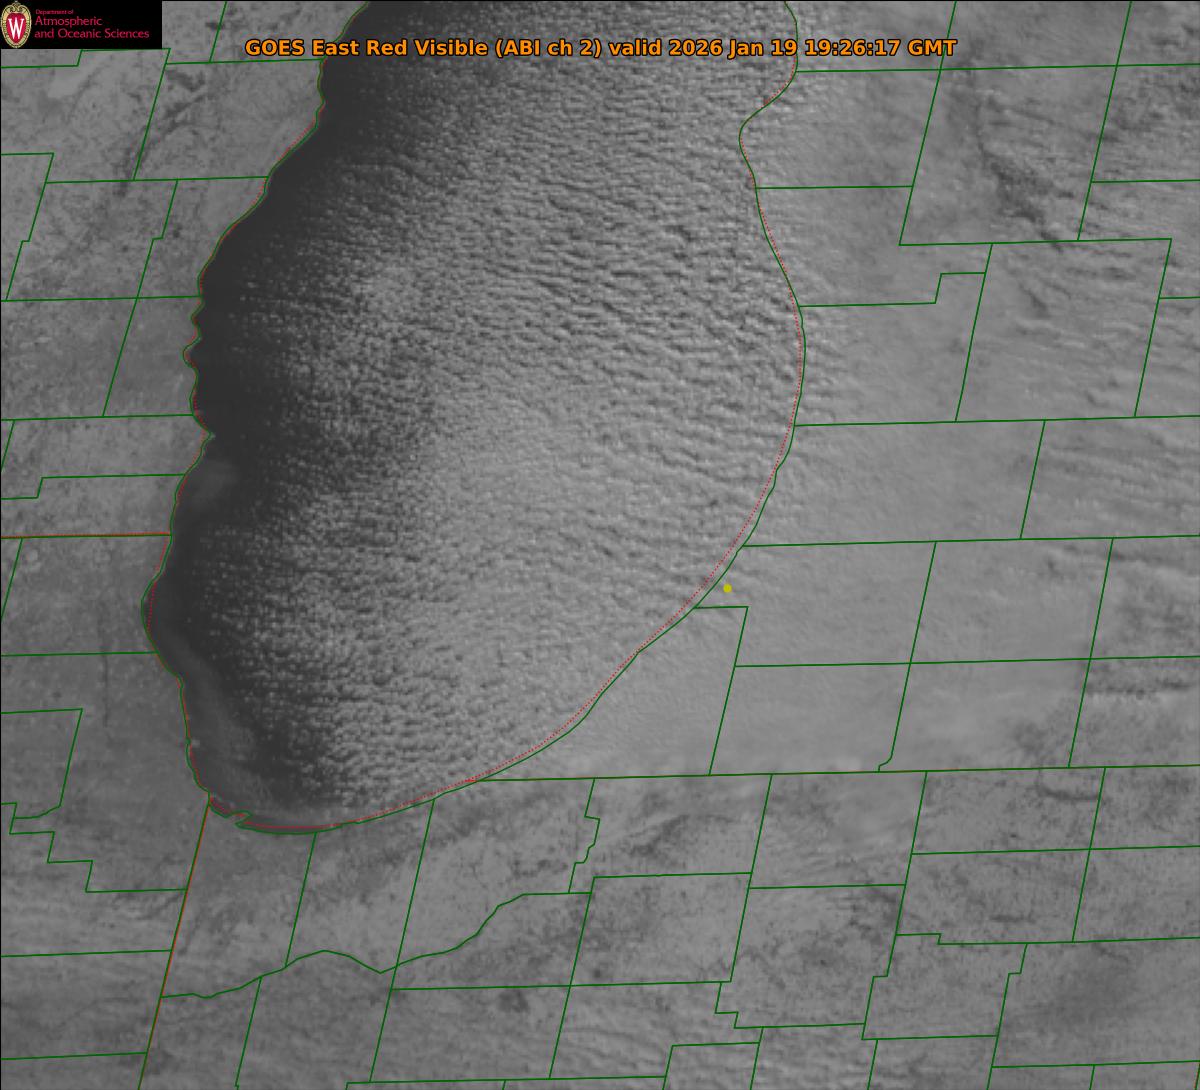Click the University of Wisconsin crest logo
Screen dimensions: 1200x1090
coord(16,24)
